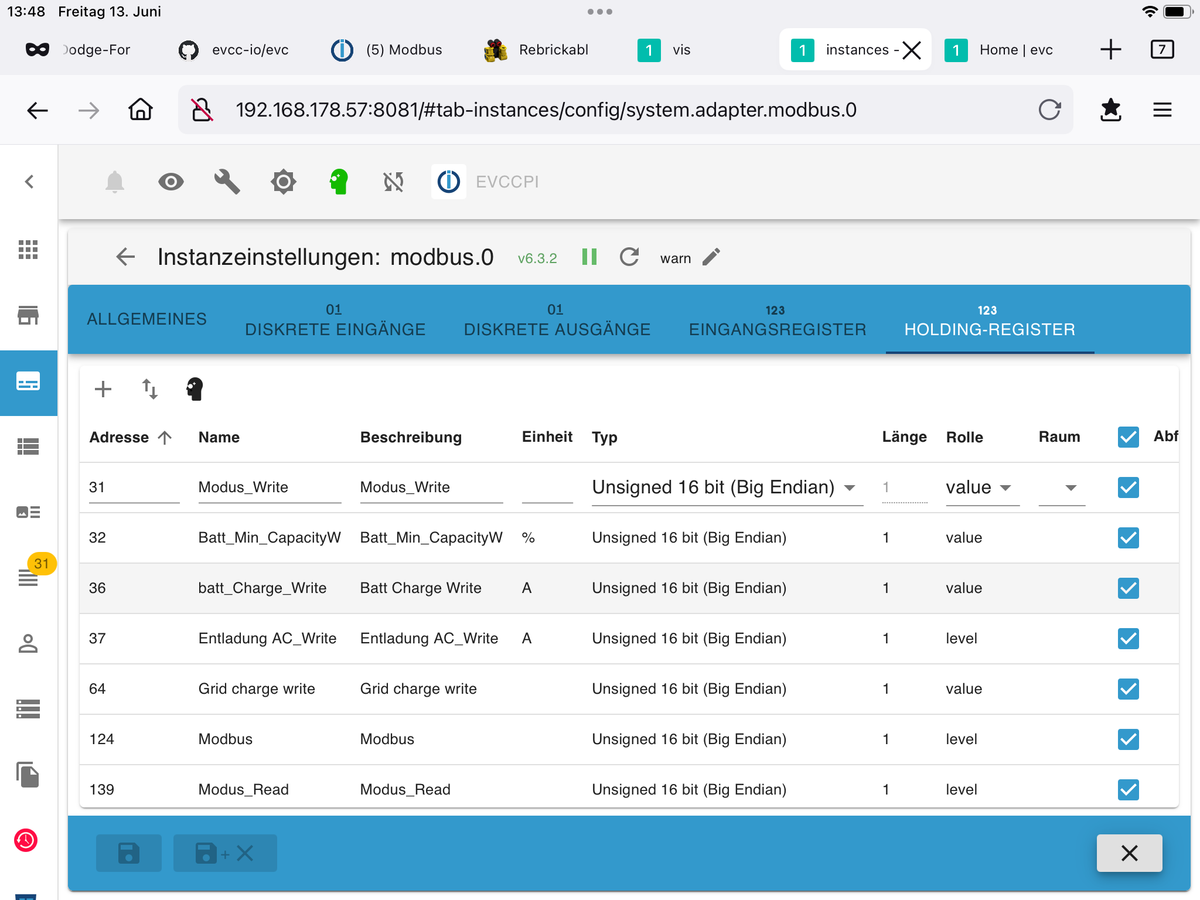1200x900 pixels.
Task: Open the files icon in the sidebar
Action: [28, 774]
